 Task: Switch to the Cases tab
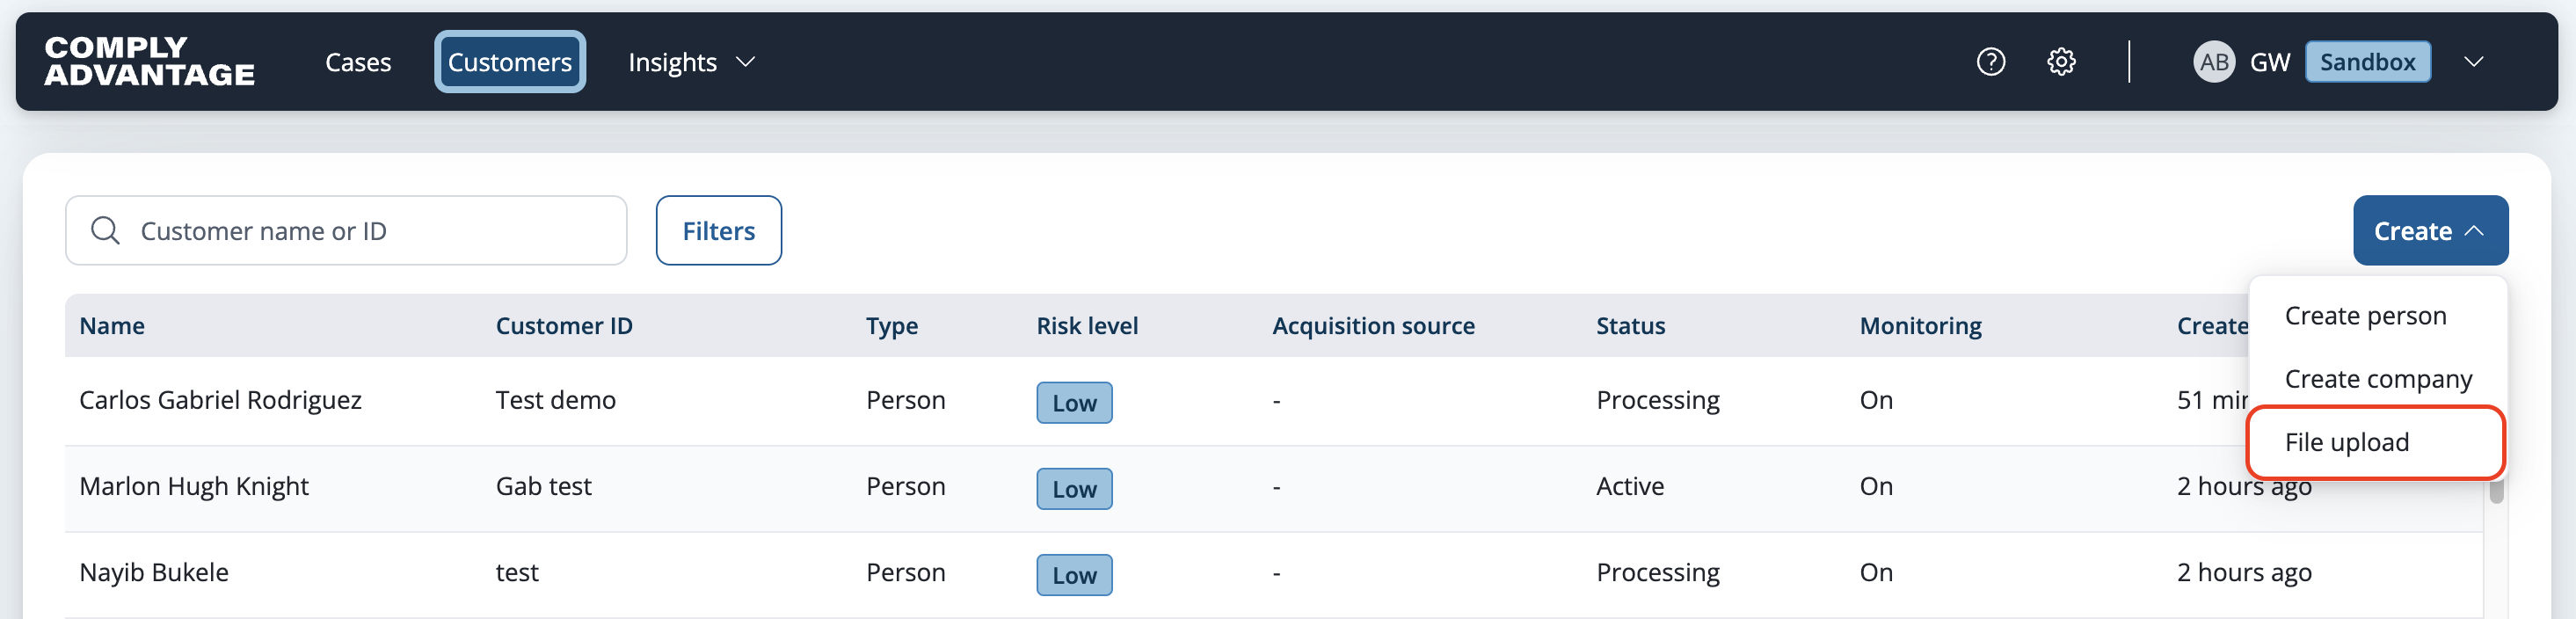point(358,62)
